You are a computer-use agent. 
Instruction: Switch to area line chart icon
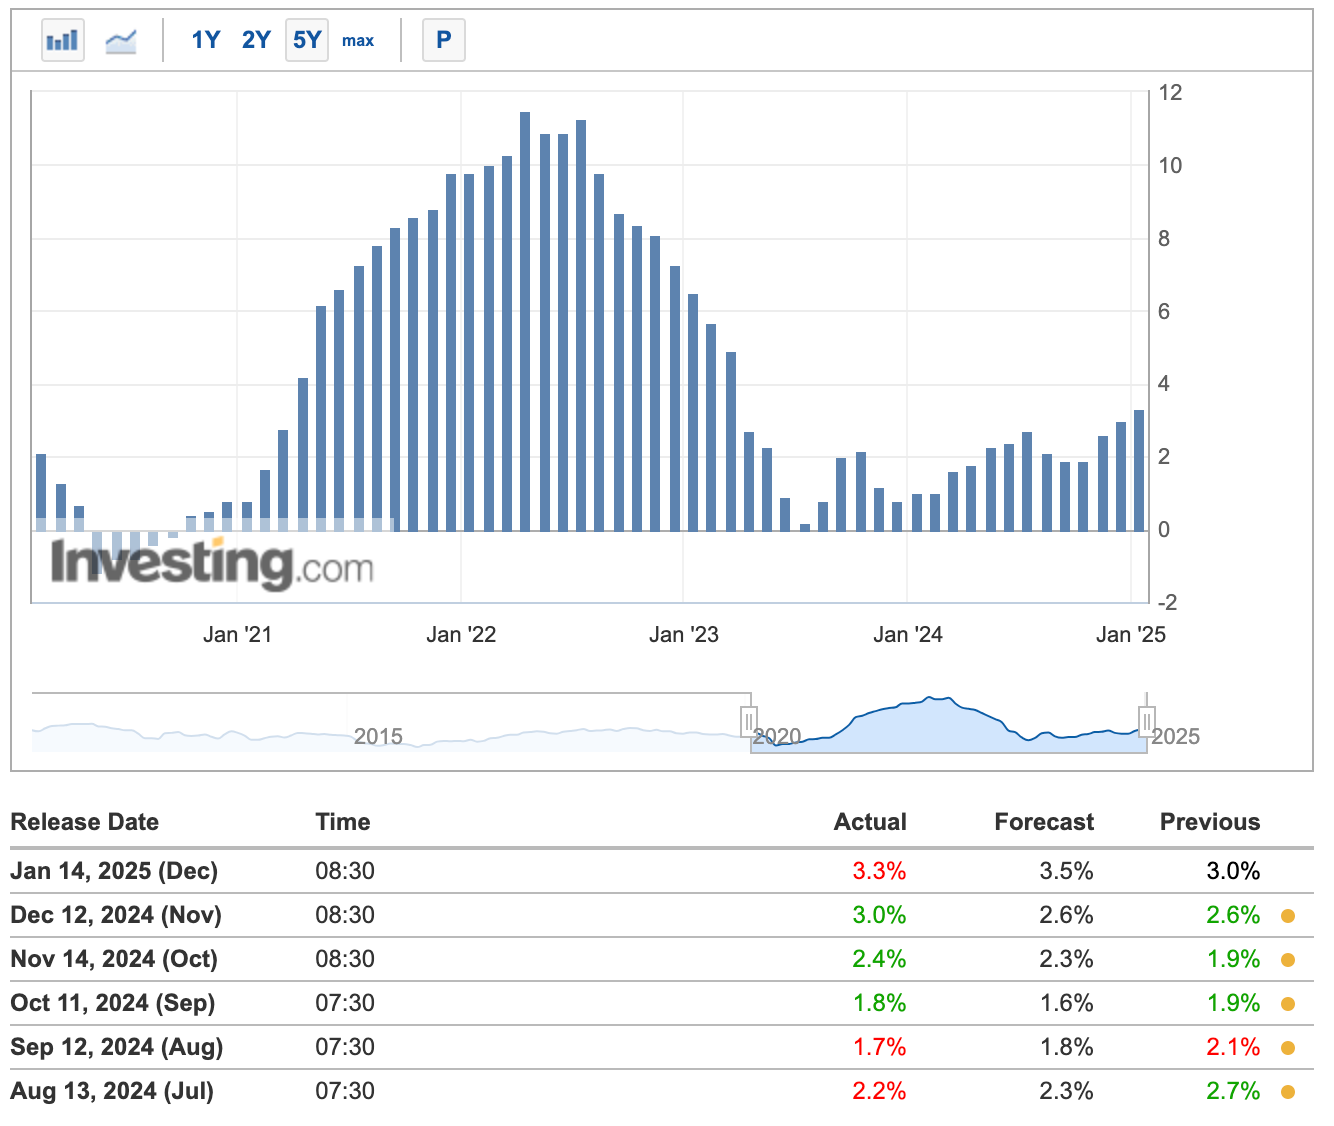[x=121, y=40]
